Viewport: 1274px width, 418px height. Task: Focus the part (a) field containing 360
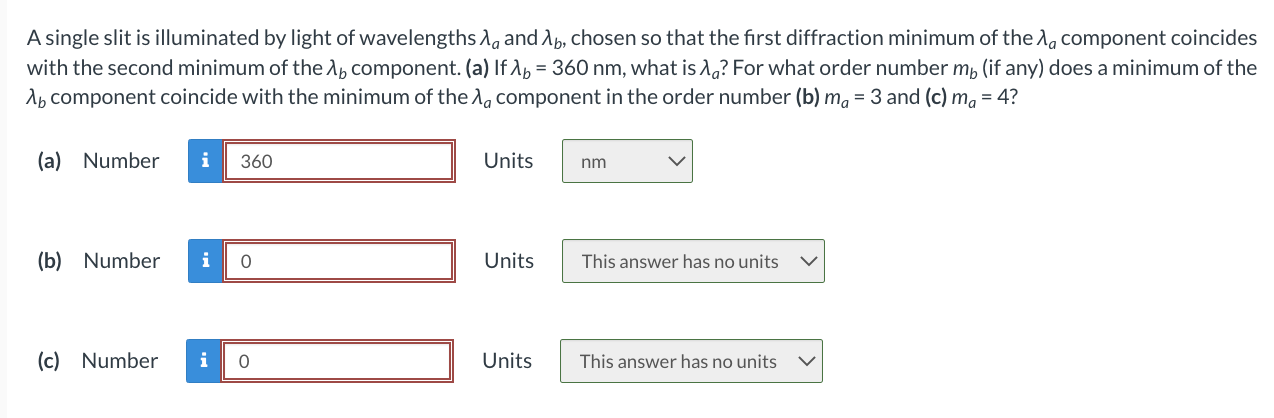pos(339,161)
